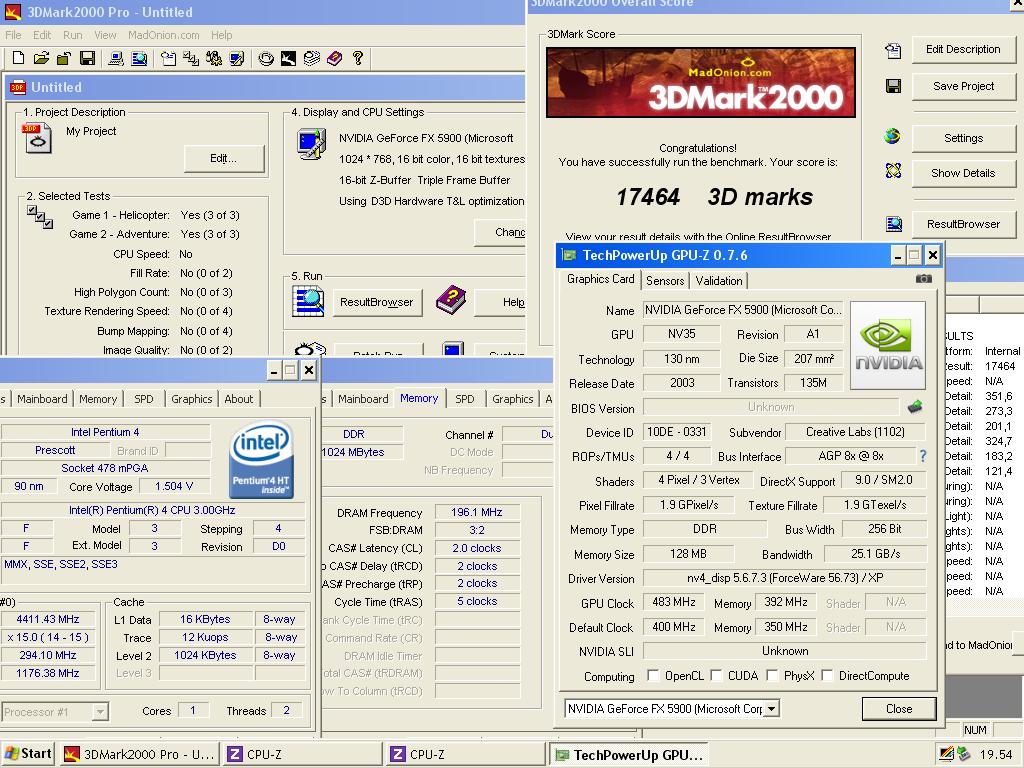Select Graphics tab in left CPU-Z window
The height and width of the screenshot is (768, 1024).
click(191, 399)
